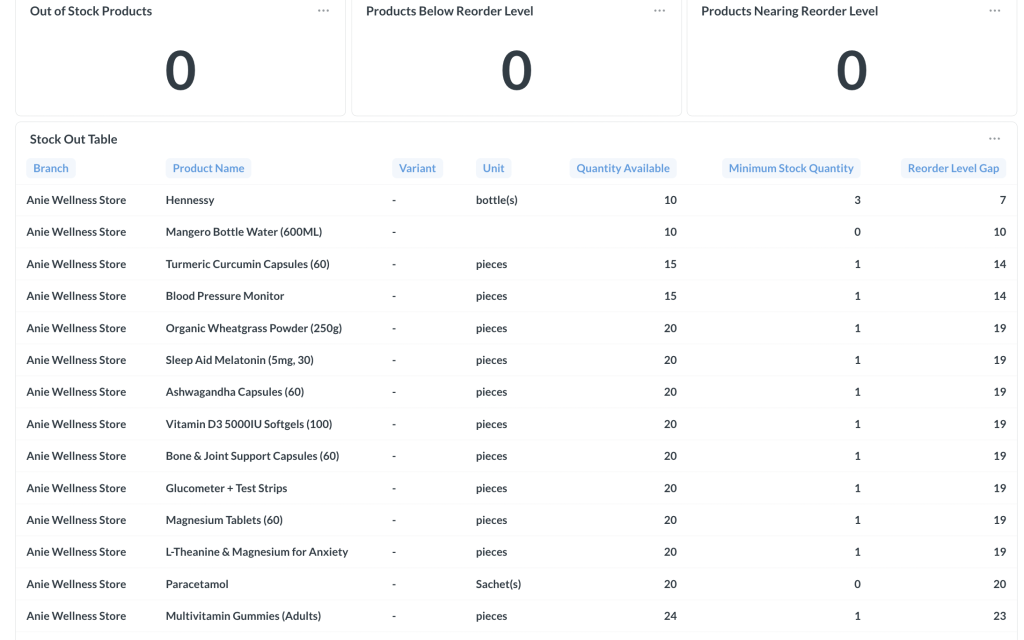Click the Blood Pressure Monitor product name

pos(227,295)
